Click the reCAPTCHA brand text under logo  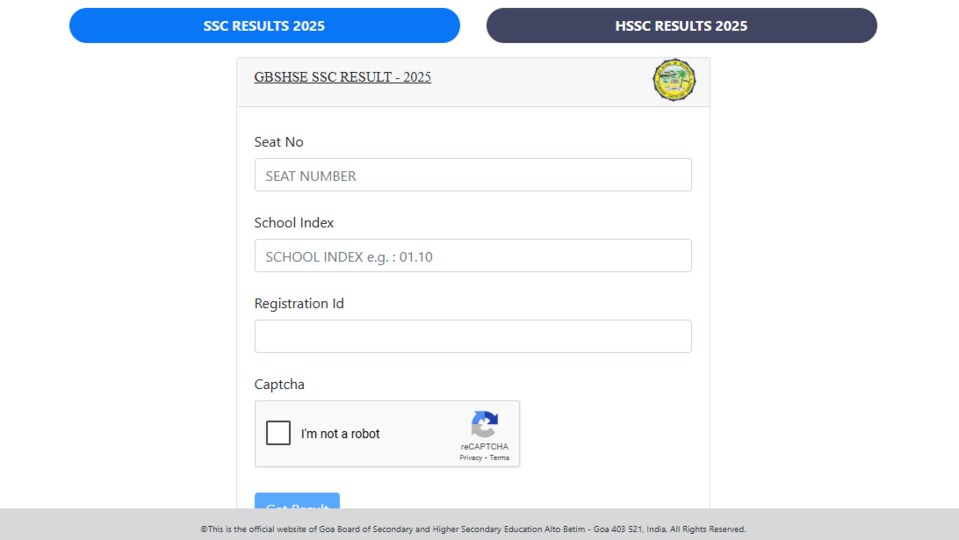(484, 446)
